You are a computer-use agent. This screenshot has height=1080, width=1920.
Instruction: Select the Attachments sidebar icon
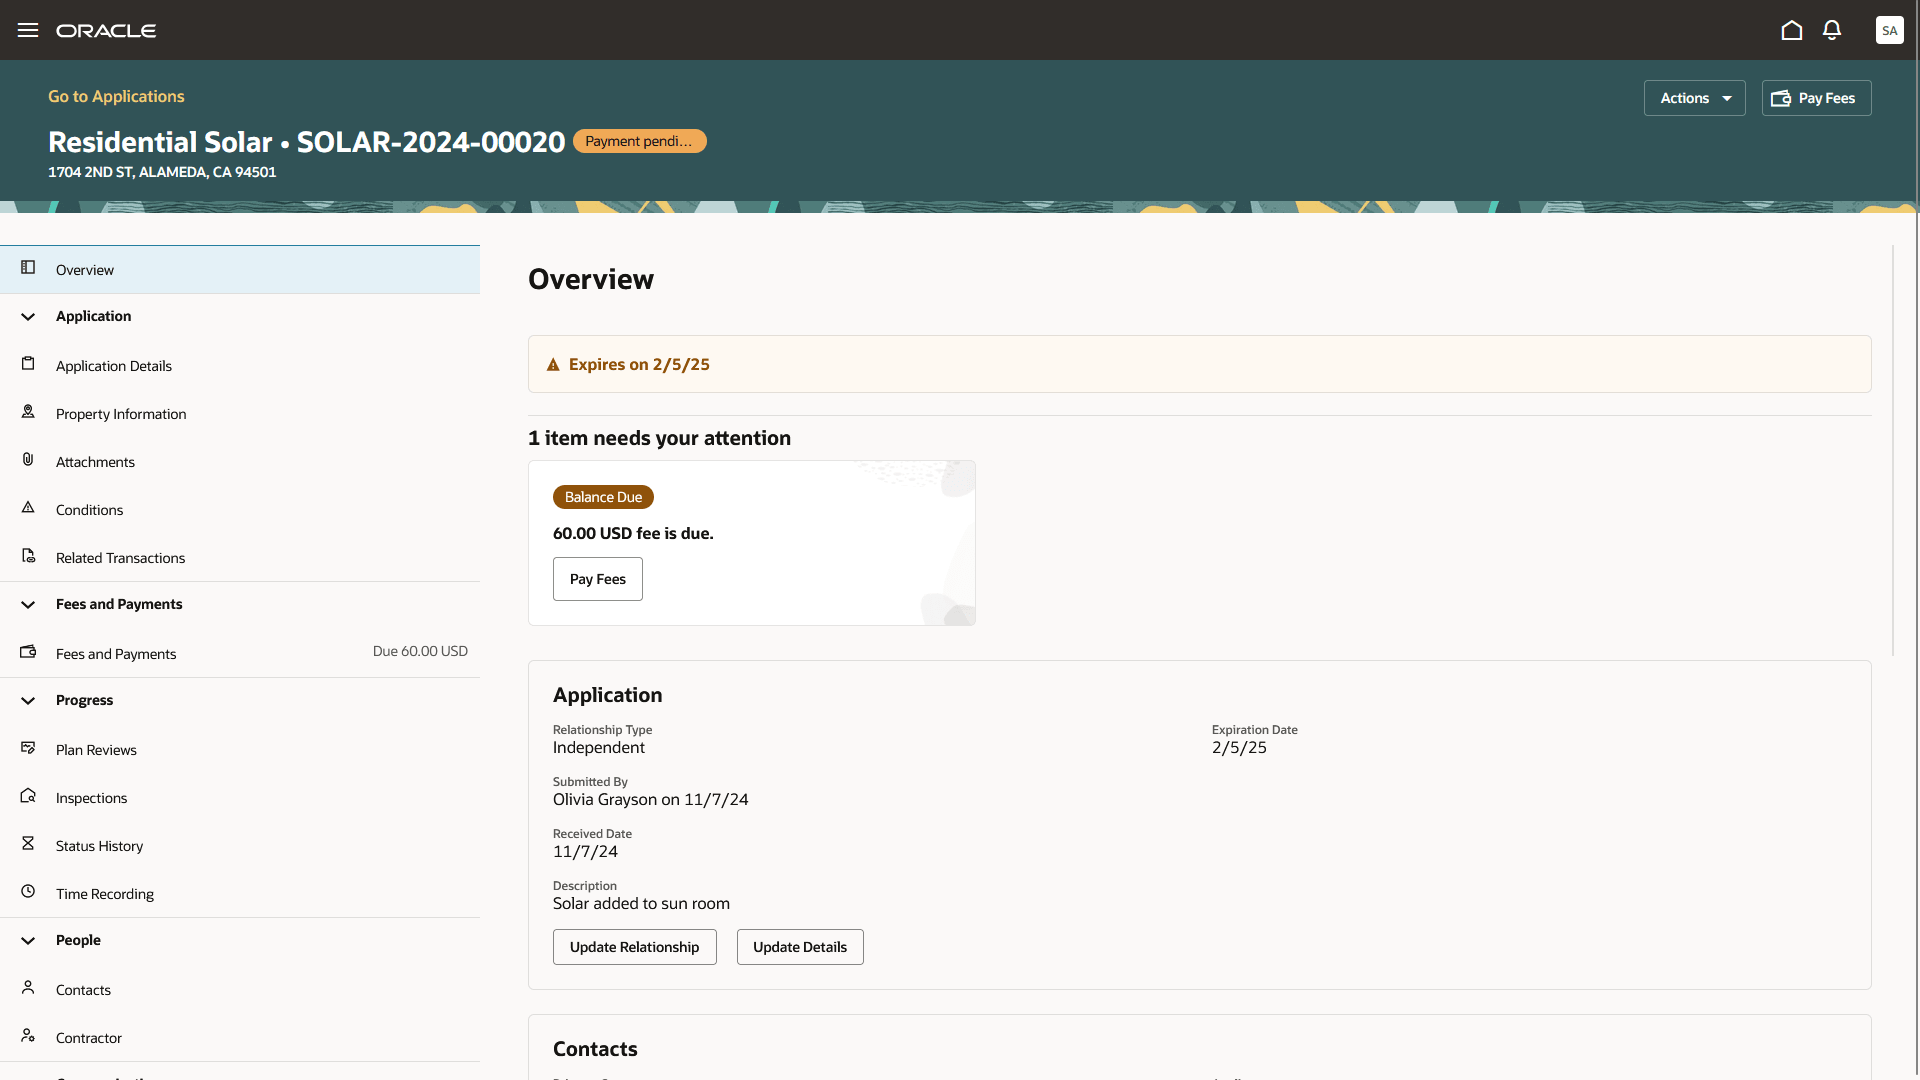(x=27, y=460)
